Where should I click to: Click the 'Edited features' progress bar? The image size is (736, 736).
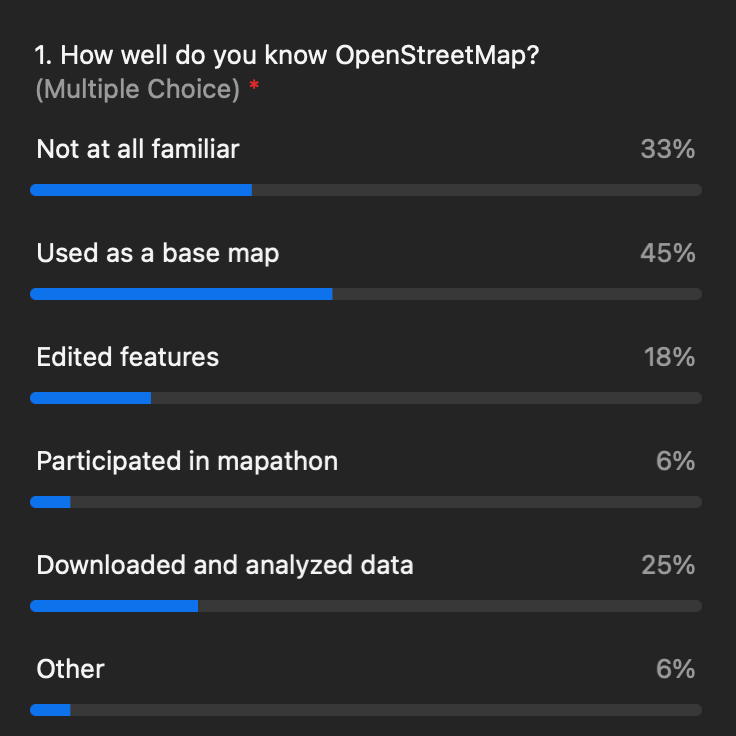tap(366, 398)
